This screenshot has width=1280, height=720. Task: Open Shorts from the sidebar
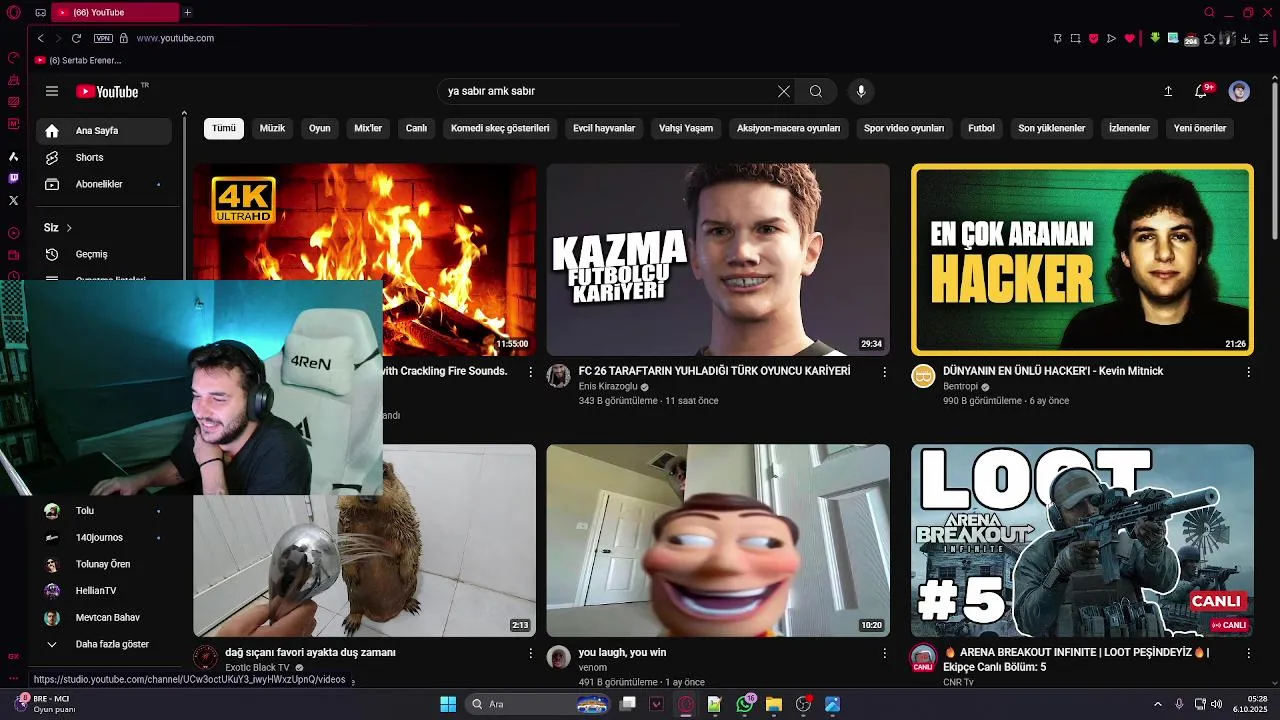click(x=104, y=158)
